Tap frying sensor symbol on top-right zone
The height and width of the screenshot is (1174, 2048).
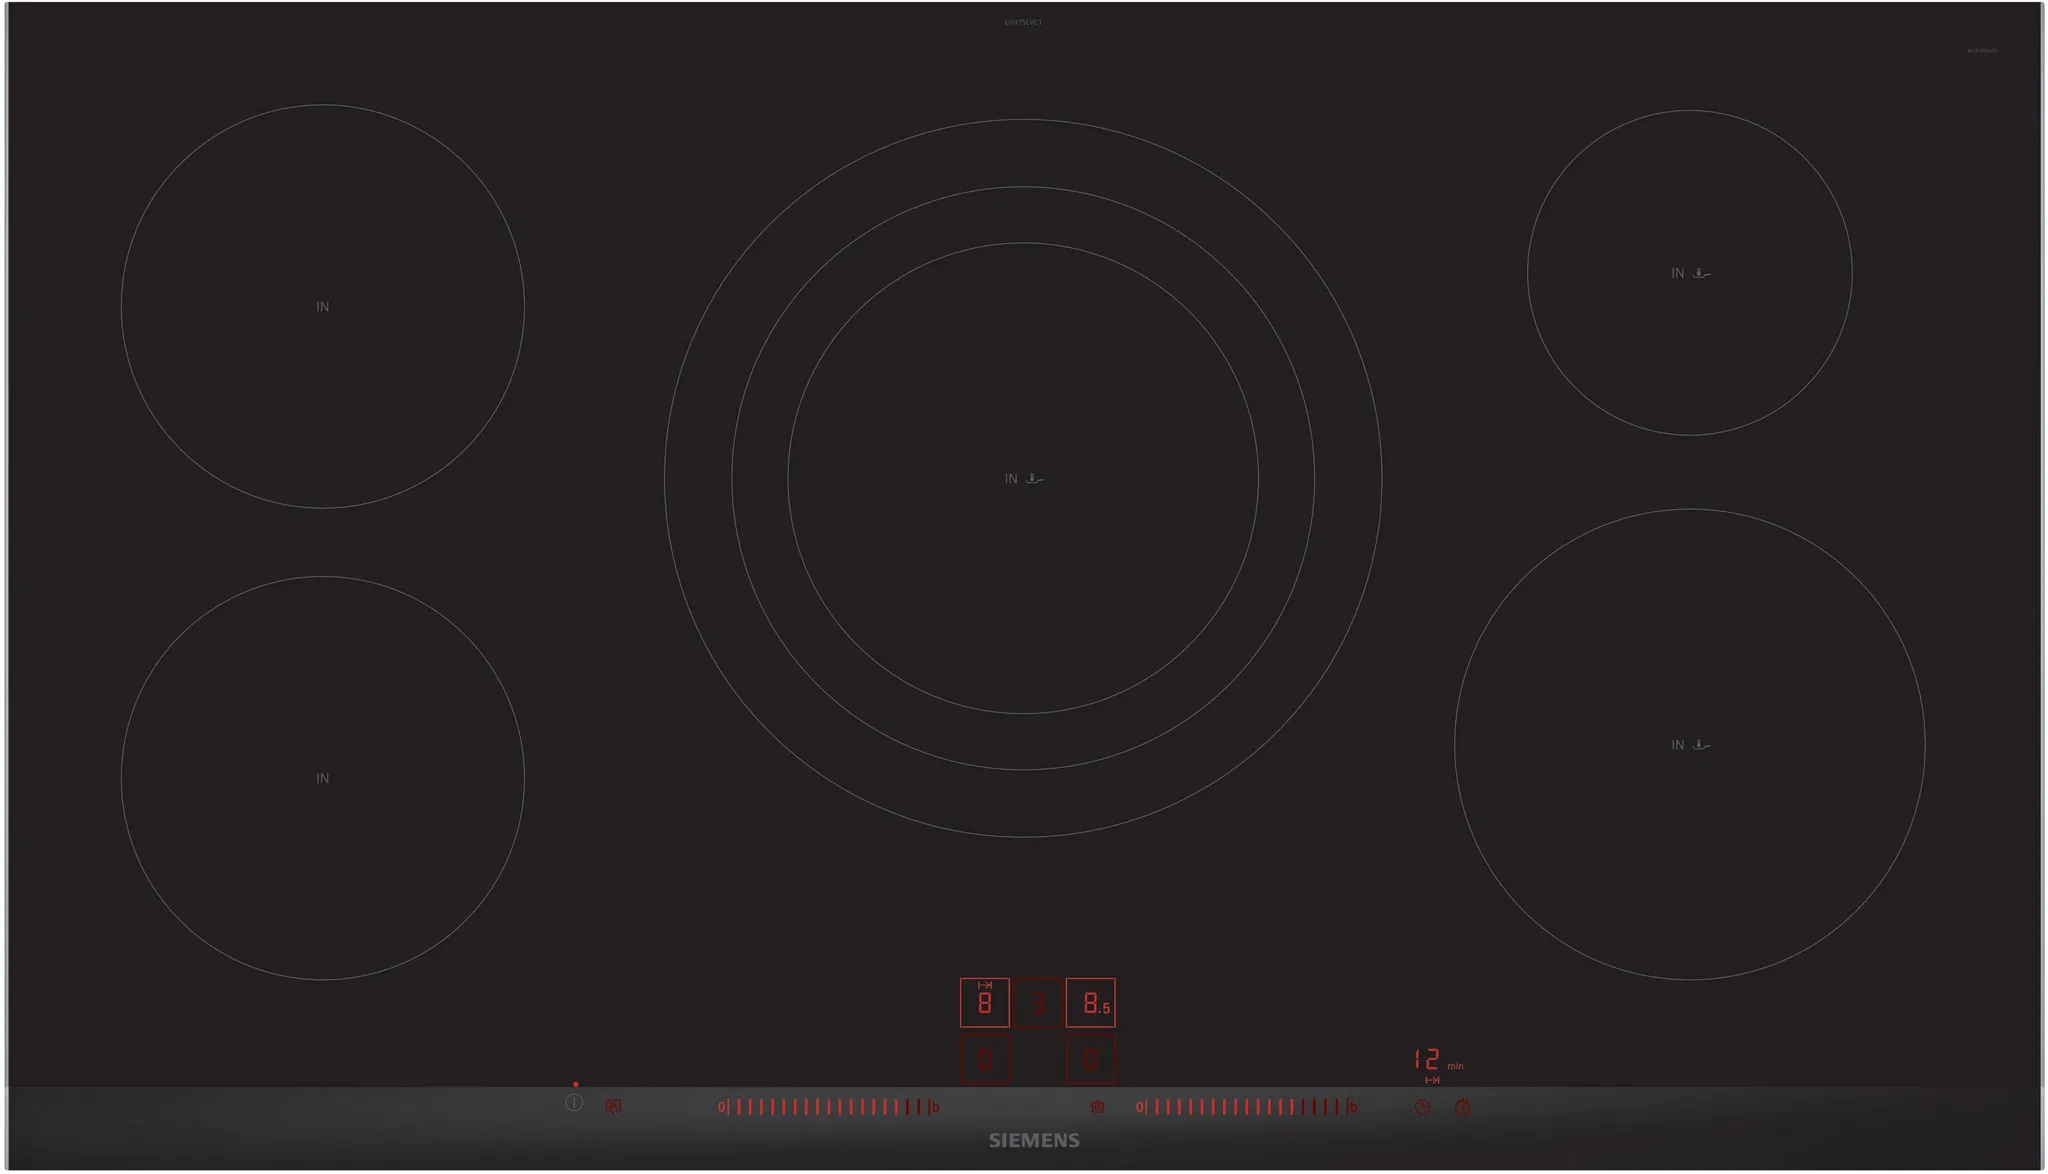[1701, 273]
